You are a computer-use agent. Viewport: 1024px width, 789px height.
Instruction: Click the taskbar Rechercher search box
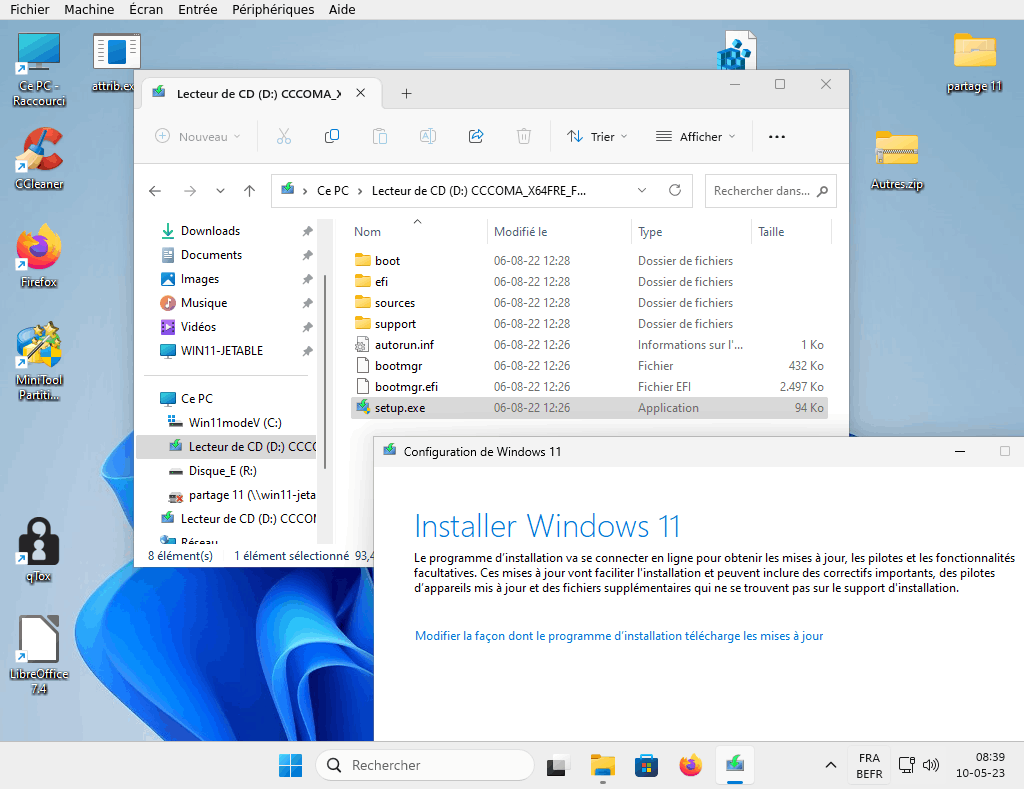click(424, 765)
